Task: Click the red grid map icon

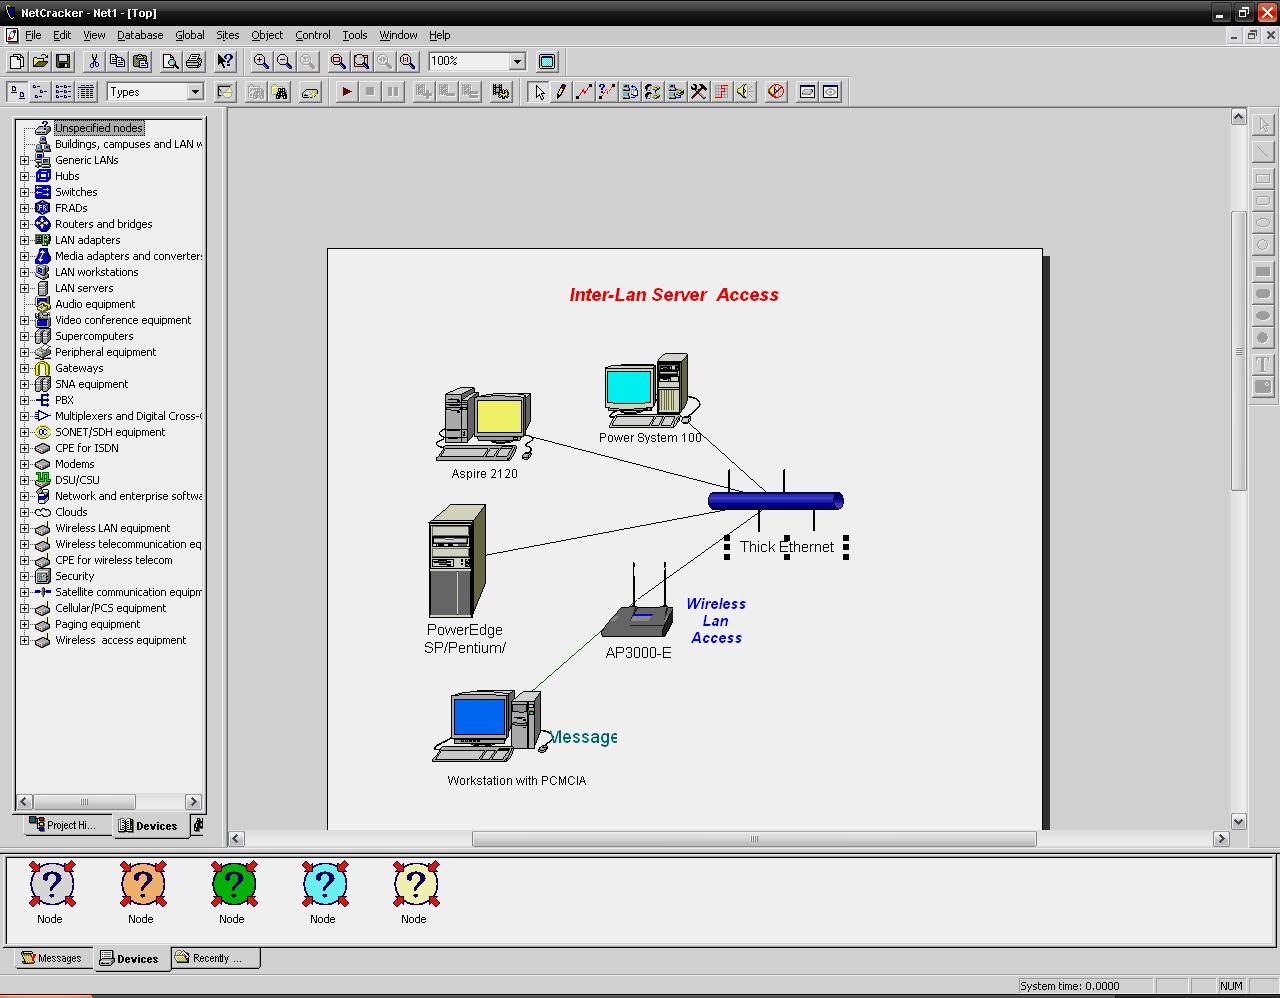Action: coord(722,92)
